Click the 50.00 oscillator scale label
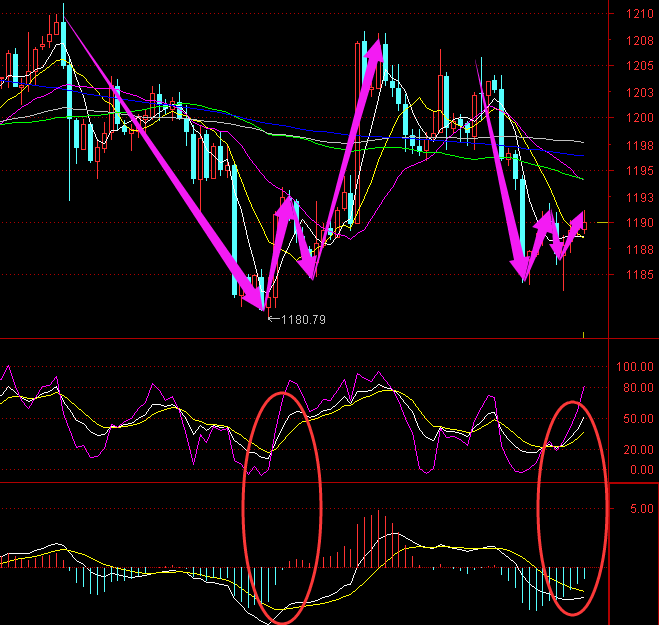The image size is (659, 625). click(638, 419)
